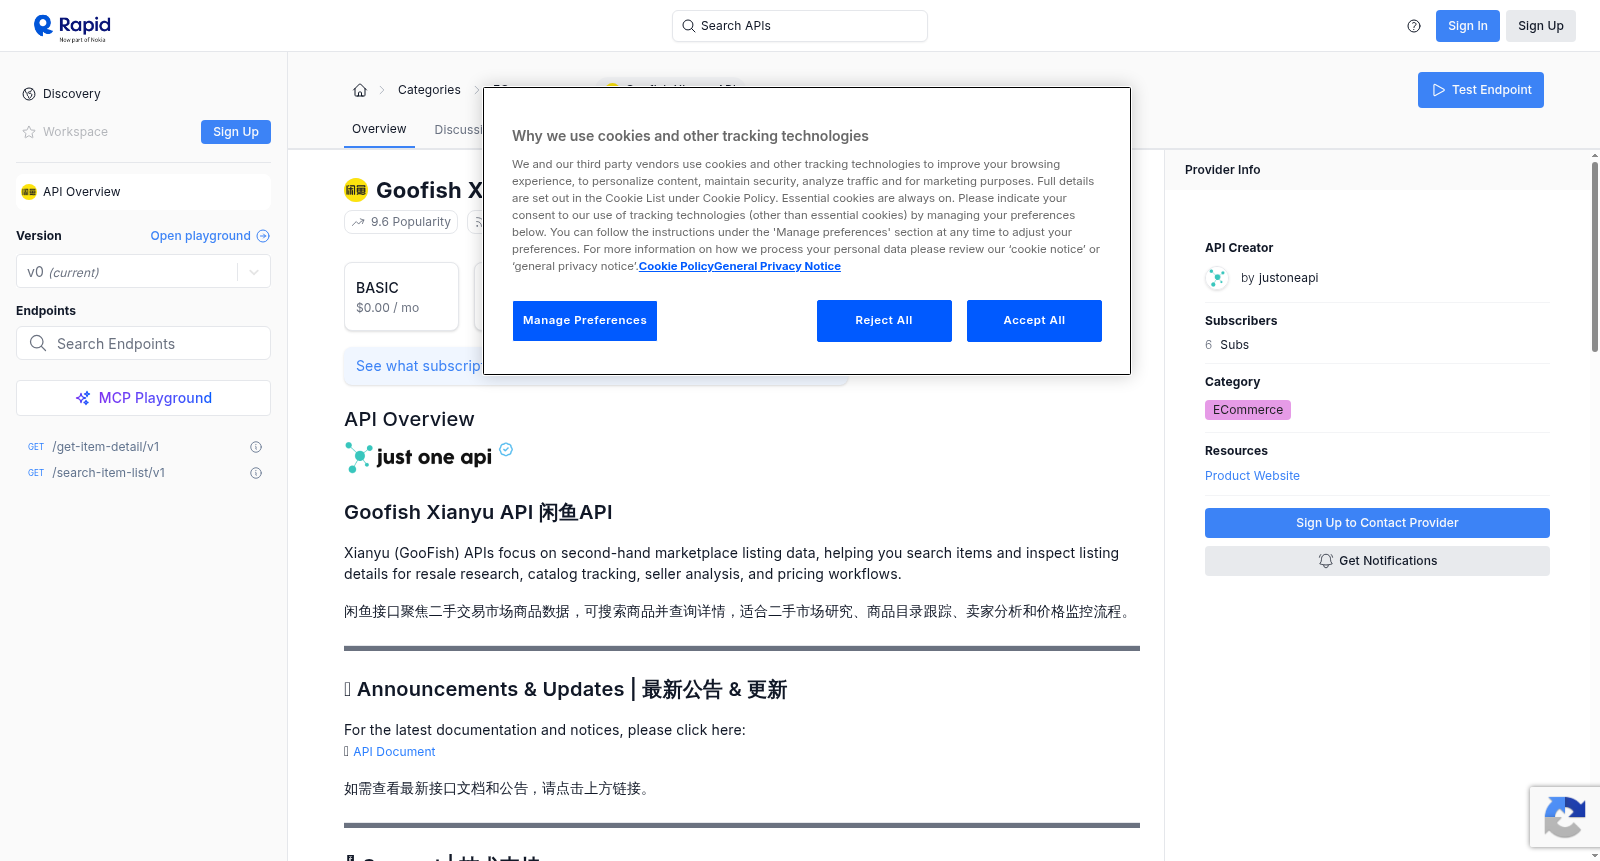Open the MCP Playground button
Image resolution: width=1600 pixels, height=861 pixels.
(143, 398)
